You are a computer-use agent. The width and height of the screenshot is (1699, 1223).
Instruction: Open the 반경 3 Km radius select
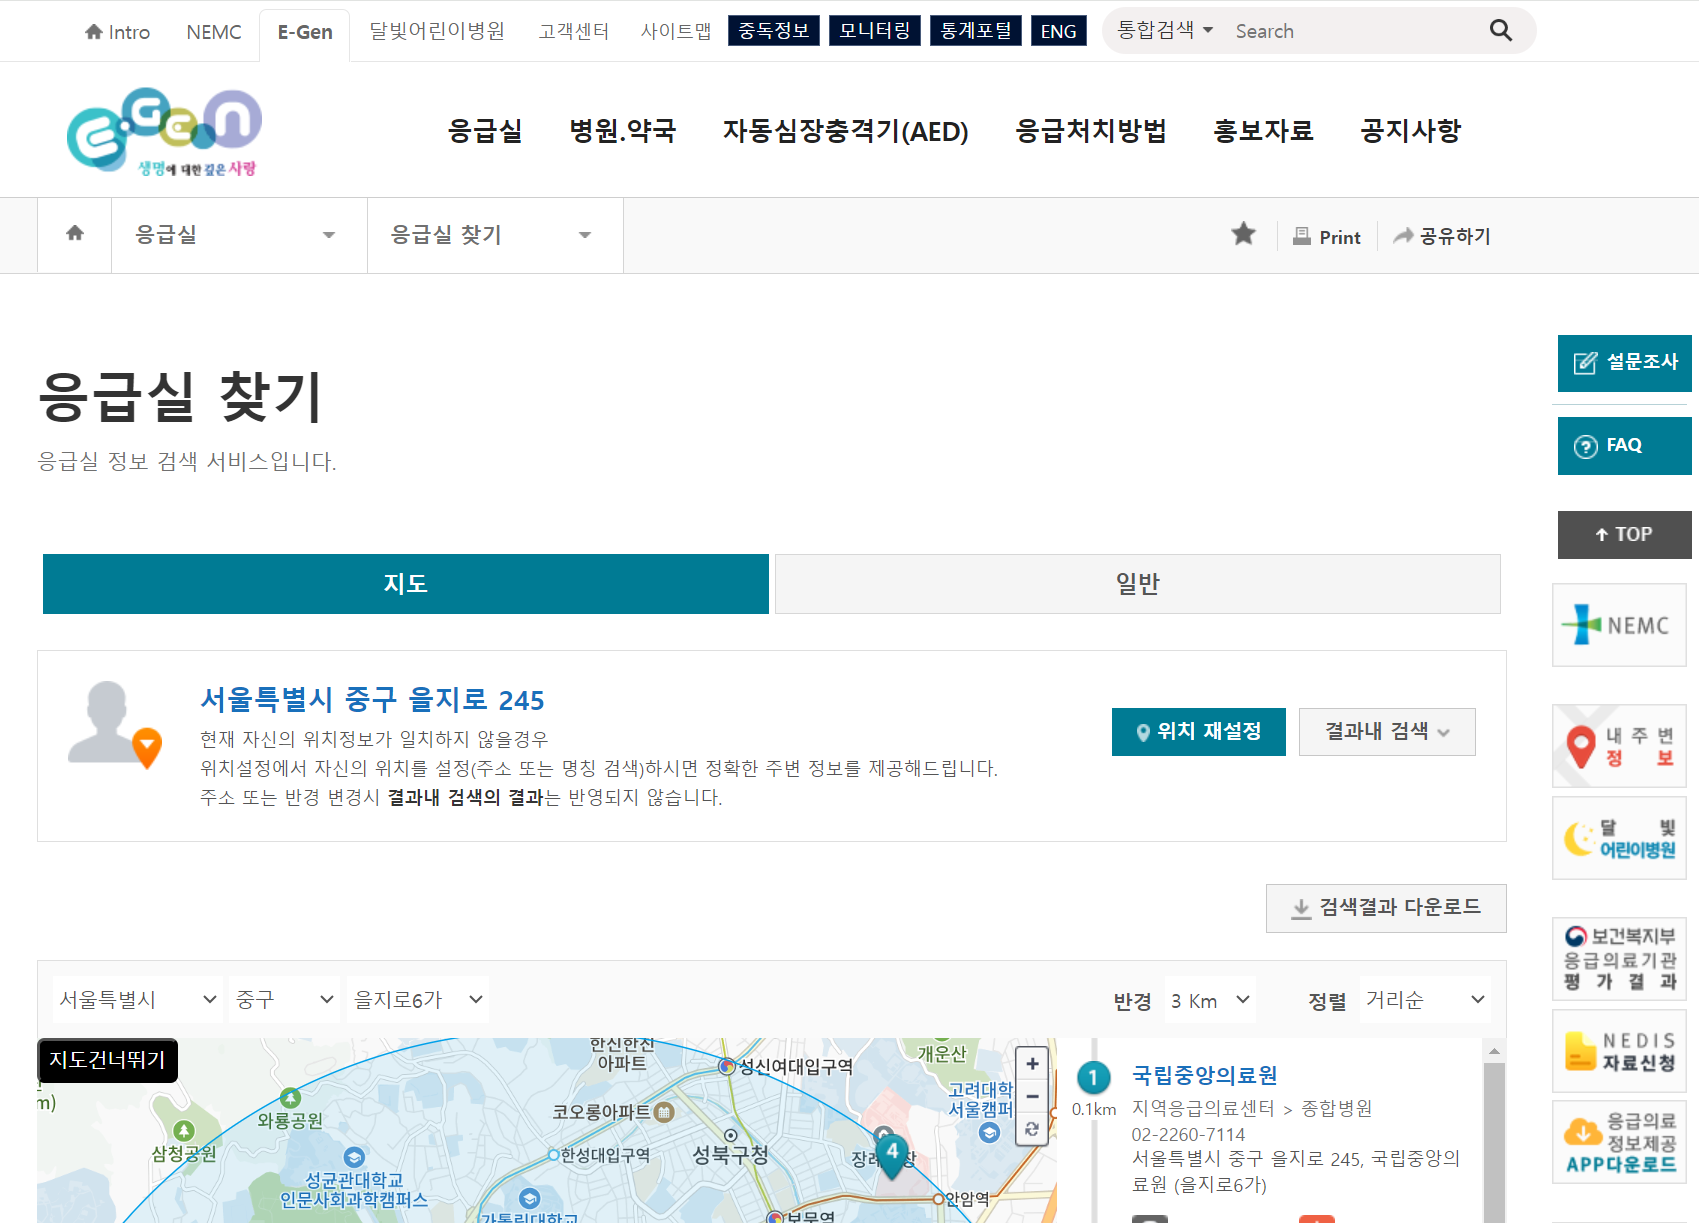pos(1210,1000)
